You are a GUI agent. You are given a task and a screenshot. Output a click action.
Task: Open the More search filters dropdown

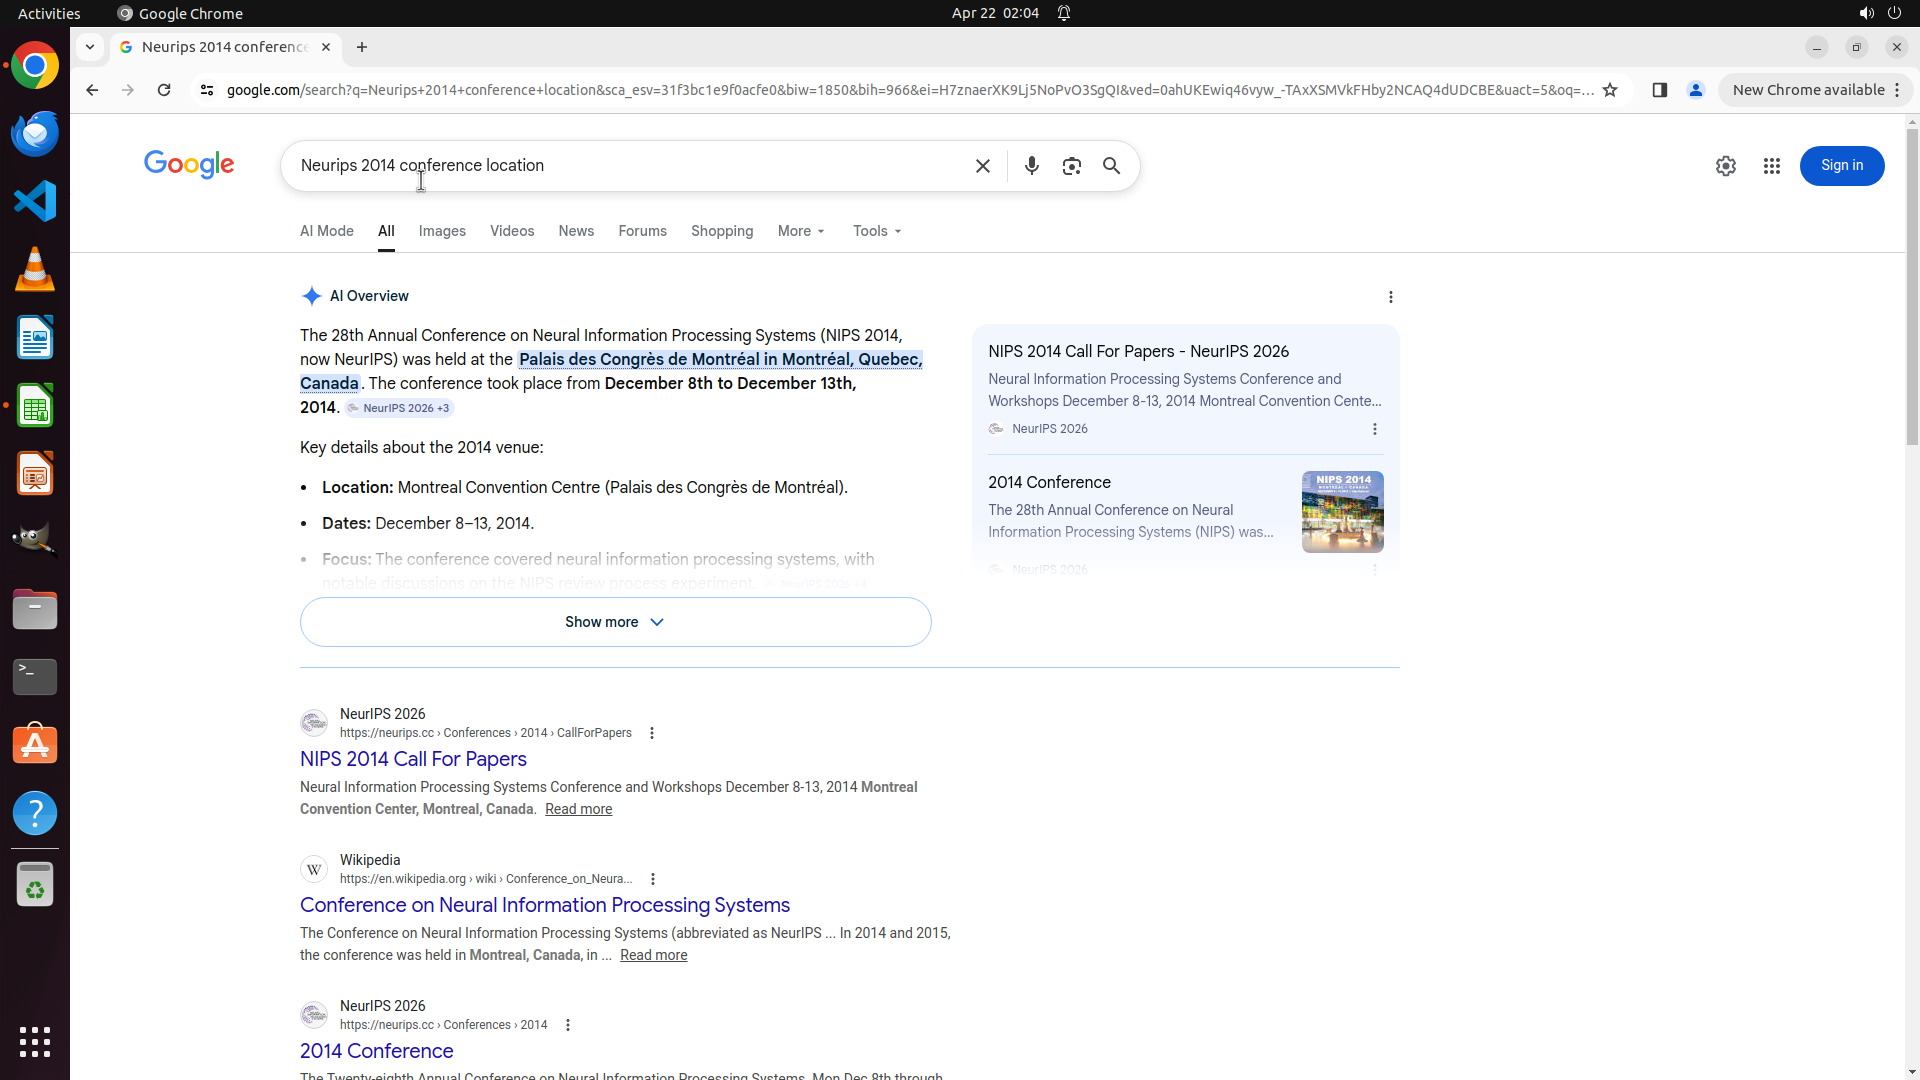[x=801, y=231]
